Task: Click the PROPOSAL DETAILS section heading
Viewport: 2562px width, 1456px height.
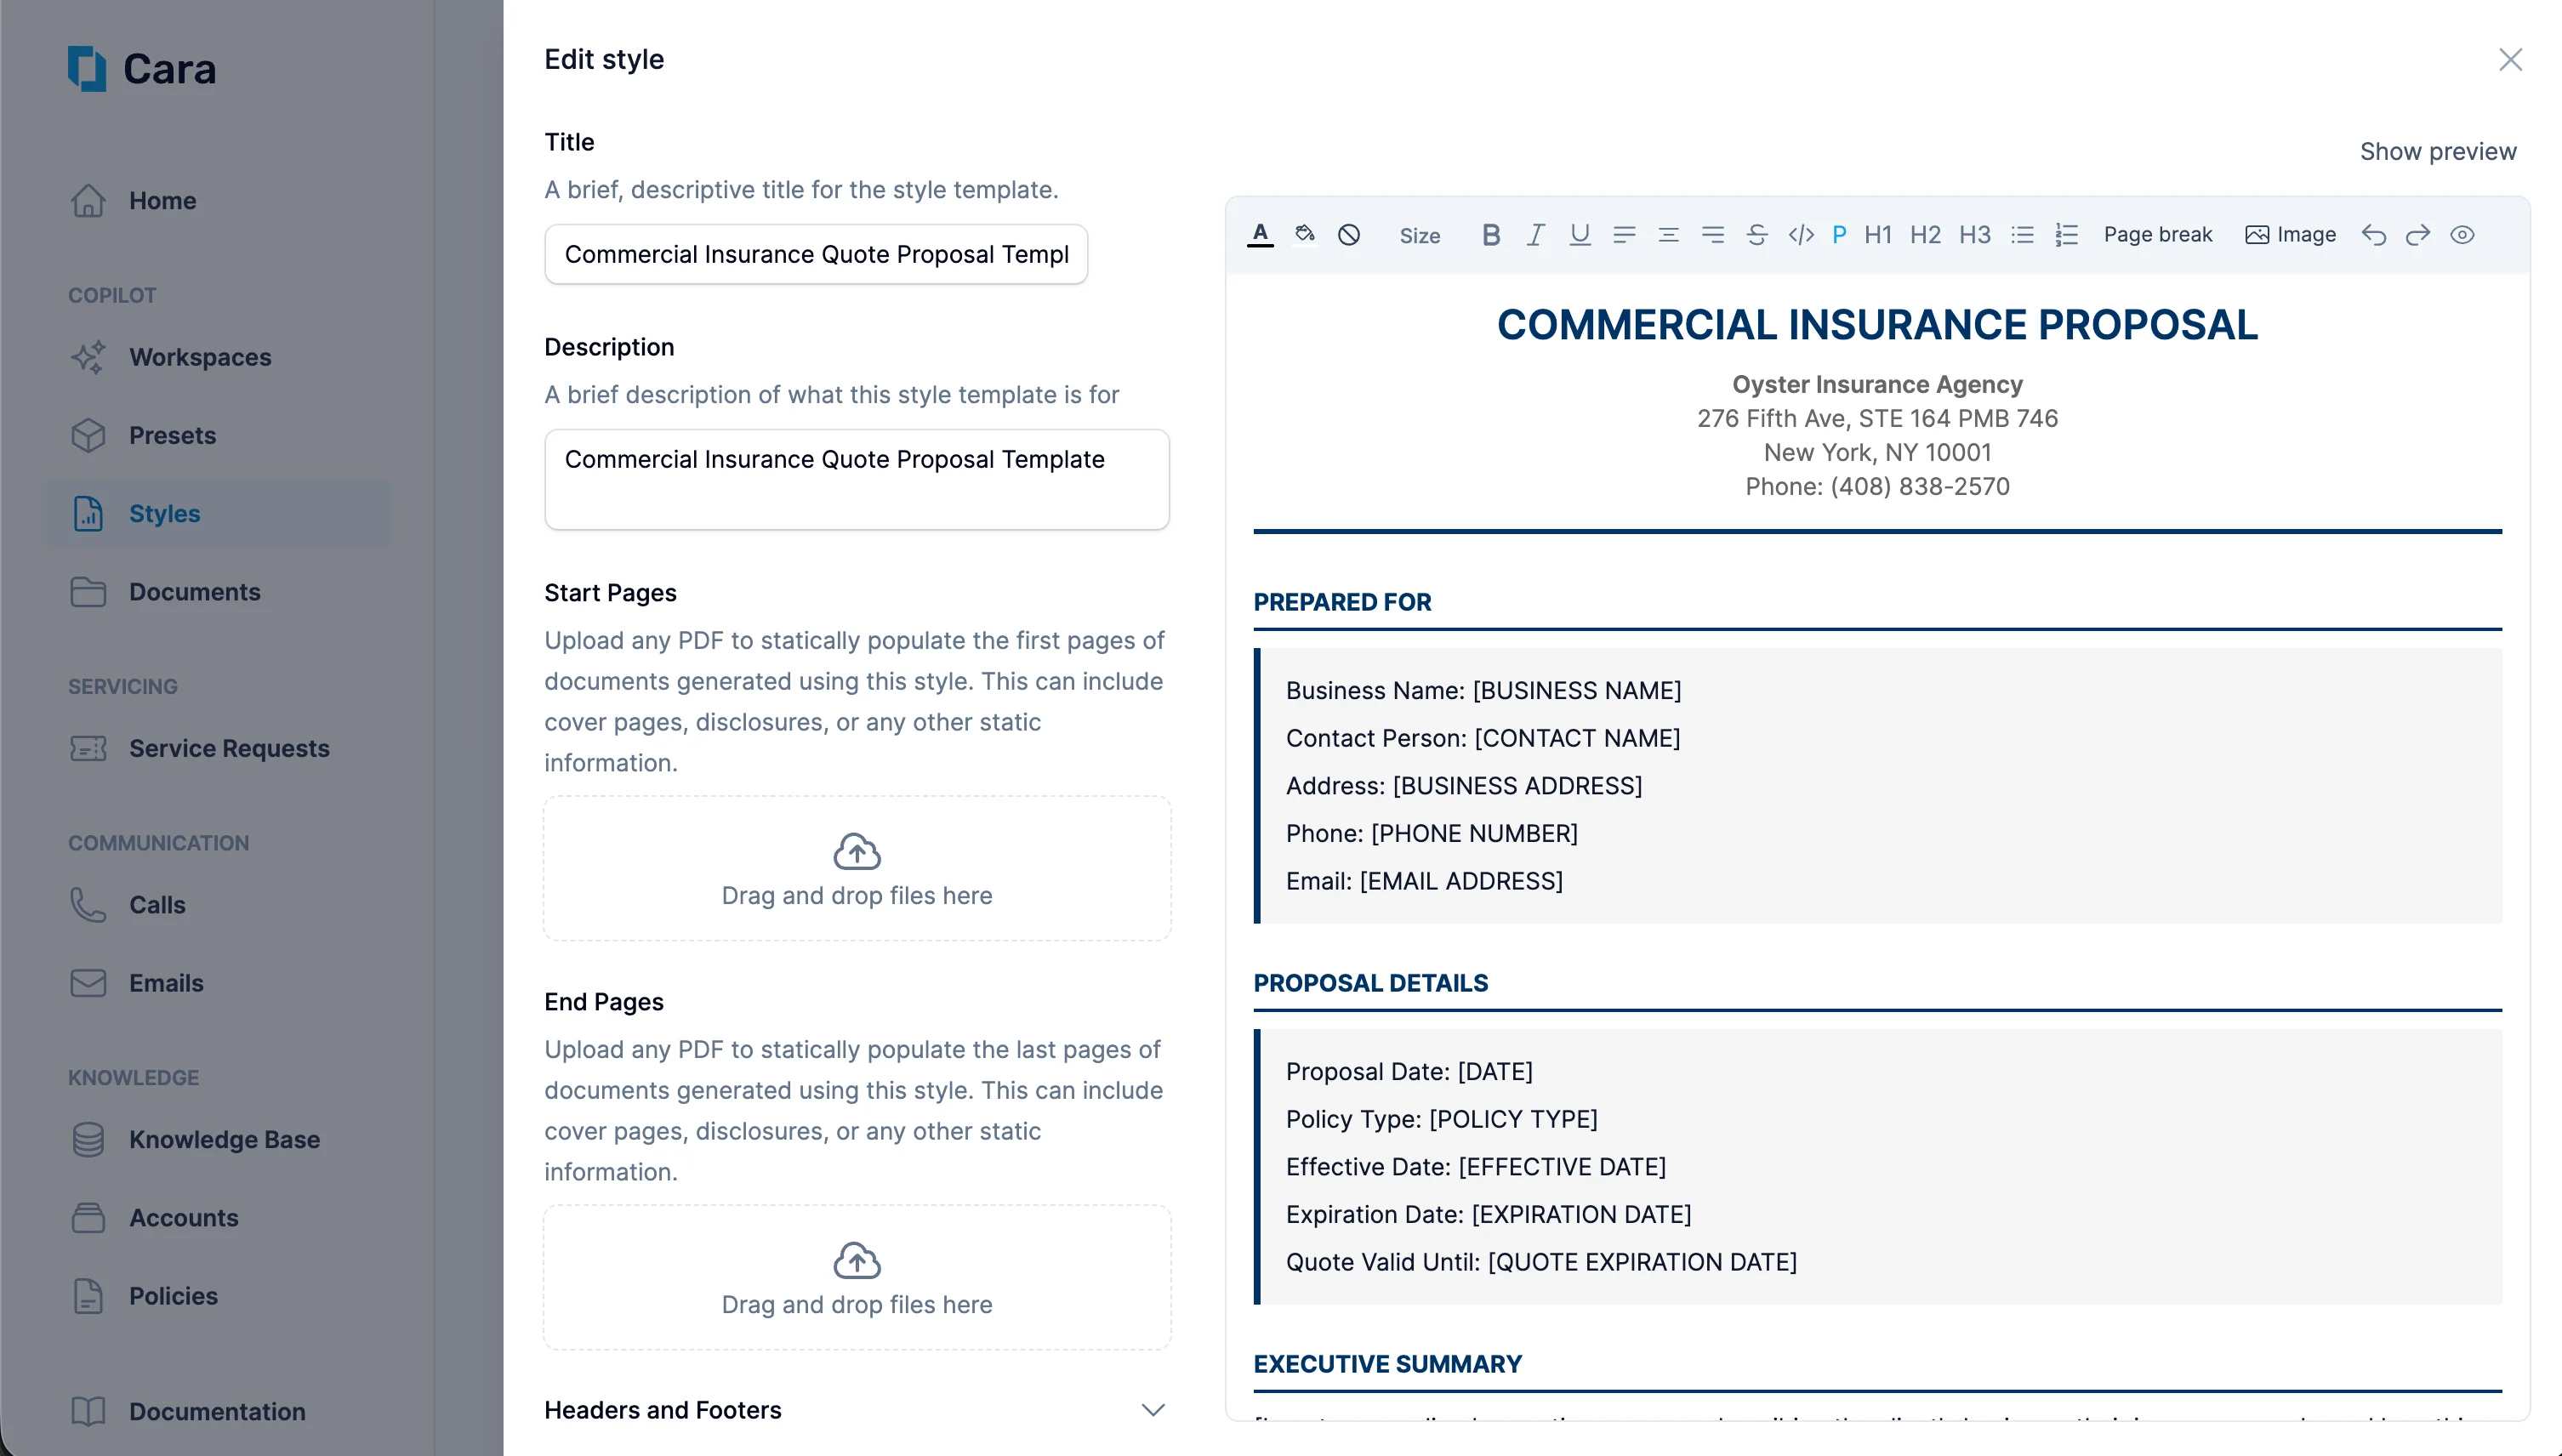Action: coord(1371,983)
